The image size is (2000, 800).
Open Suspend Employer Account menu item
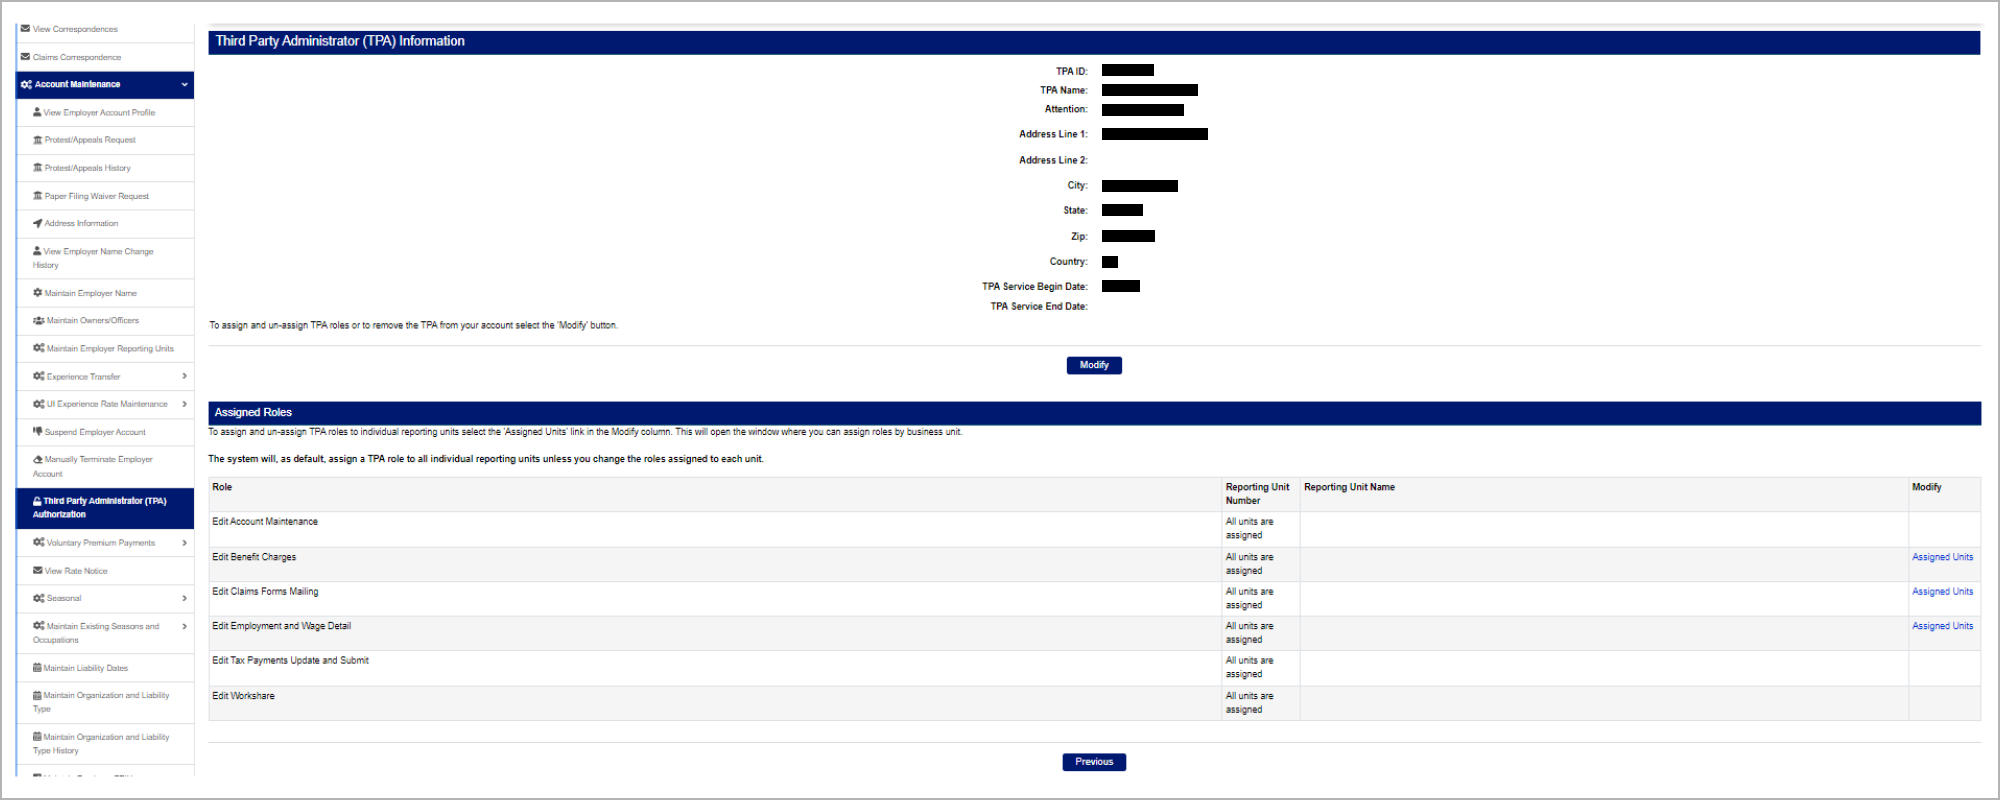[x=95, y=432]
